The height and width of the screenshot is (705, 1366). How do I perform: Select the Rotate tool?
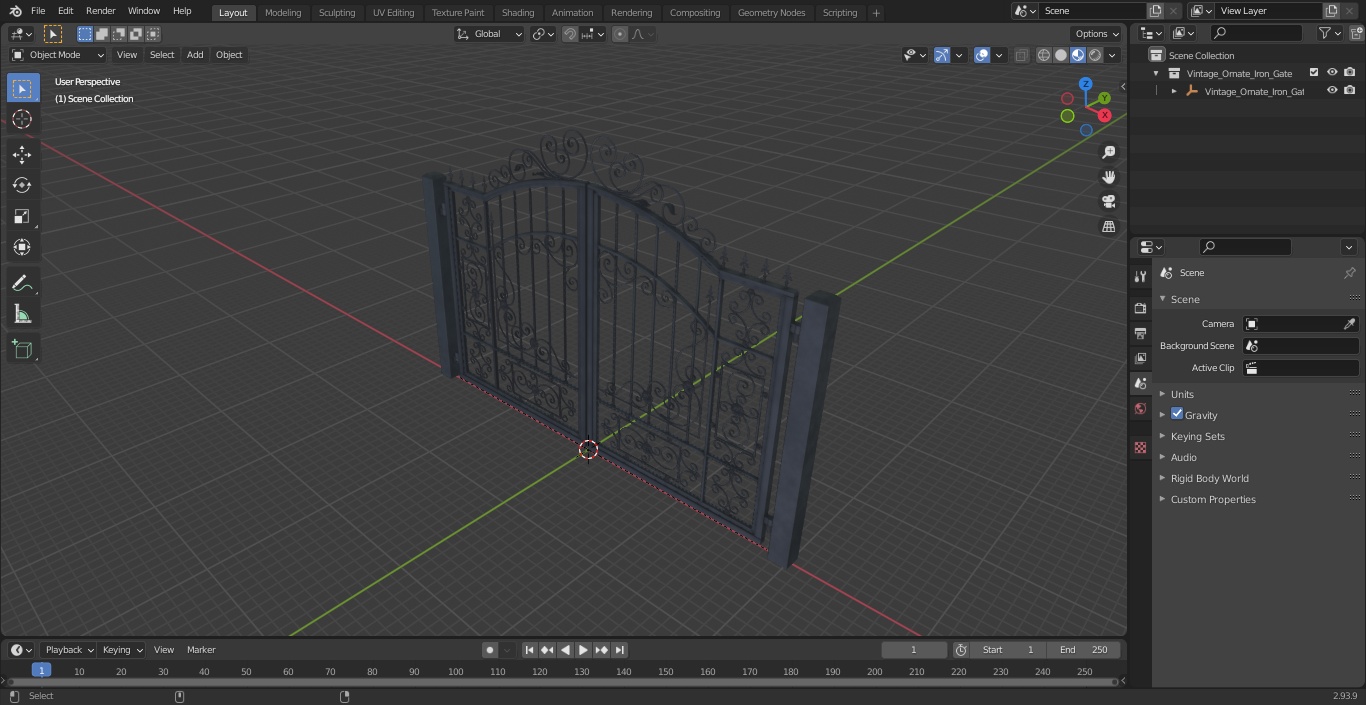[22, 185]
